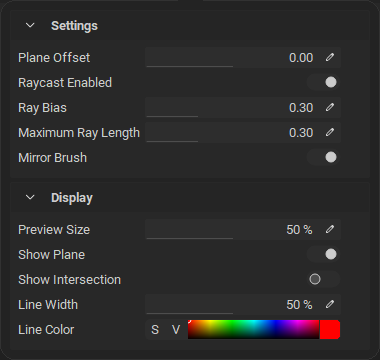Collapse the Display section chevron
The image size is (380, 360).
click(x=30, y=197)
